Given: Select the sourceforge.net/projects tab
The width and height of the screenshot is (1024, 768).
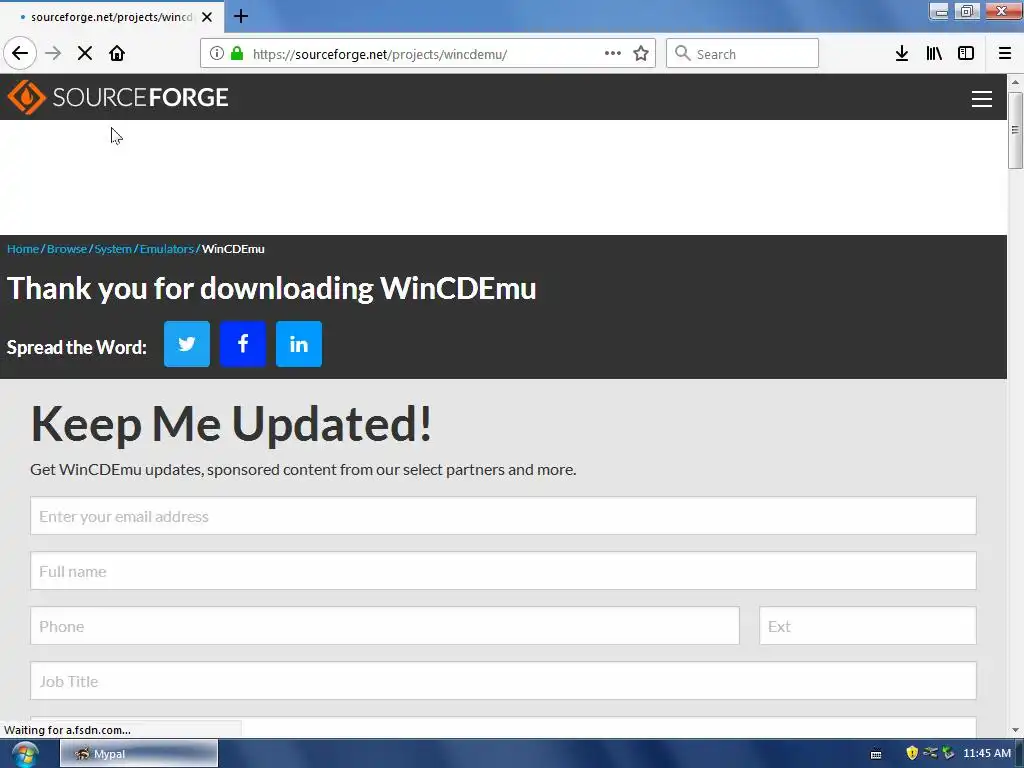Looking at the screenshot, I should coord(111,17).
